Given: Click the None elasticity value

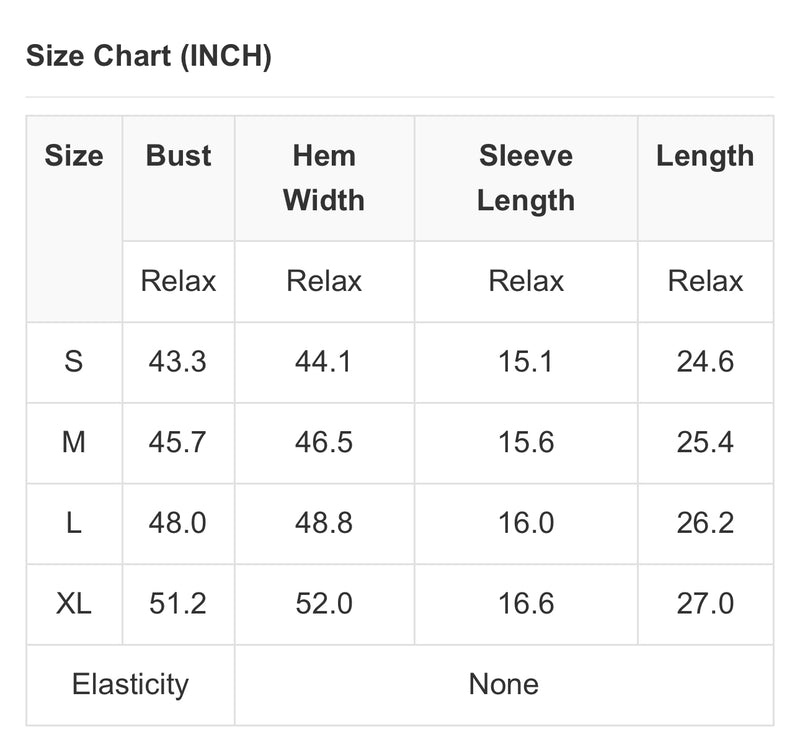Looking at the screenshot, I should pos(504,685).
